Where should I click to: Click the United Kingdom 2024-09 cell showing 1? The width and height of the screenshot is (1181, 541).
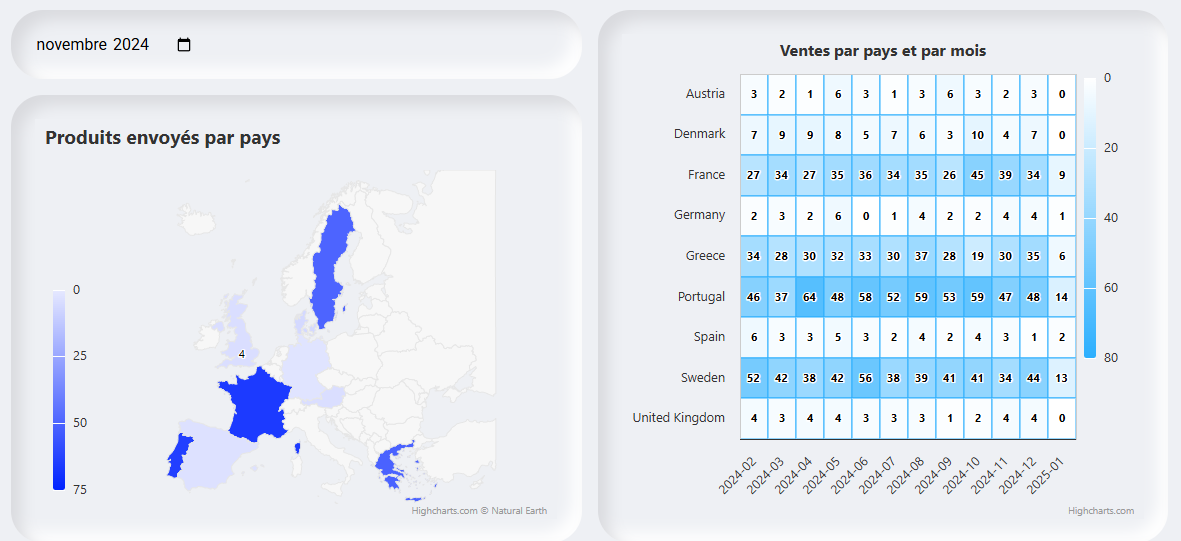(x=950, y=418)
